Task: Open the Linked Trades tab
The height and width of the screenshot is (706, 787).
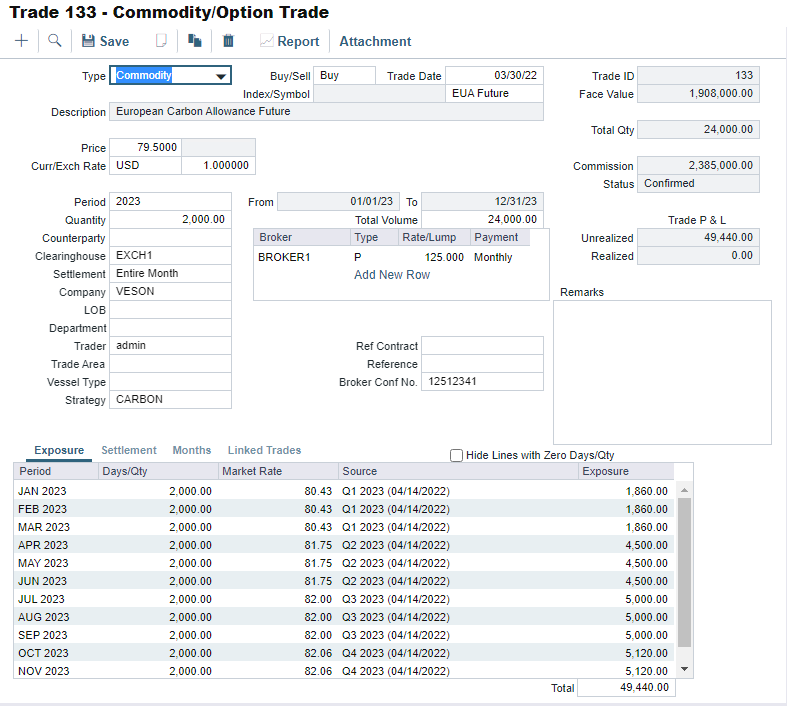Action: 264,451
